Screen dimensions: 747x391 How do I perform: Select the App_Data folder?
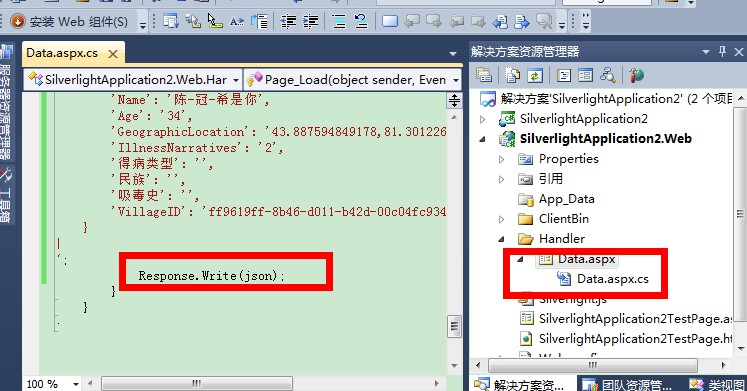click(566, 199)
